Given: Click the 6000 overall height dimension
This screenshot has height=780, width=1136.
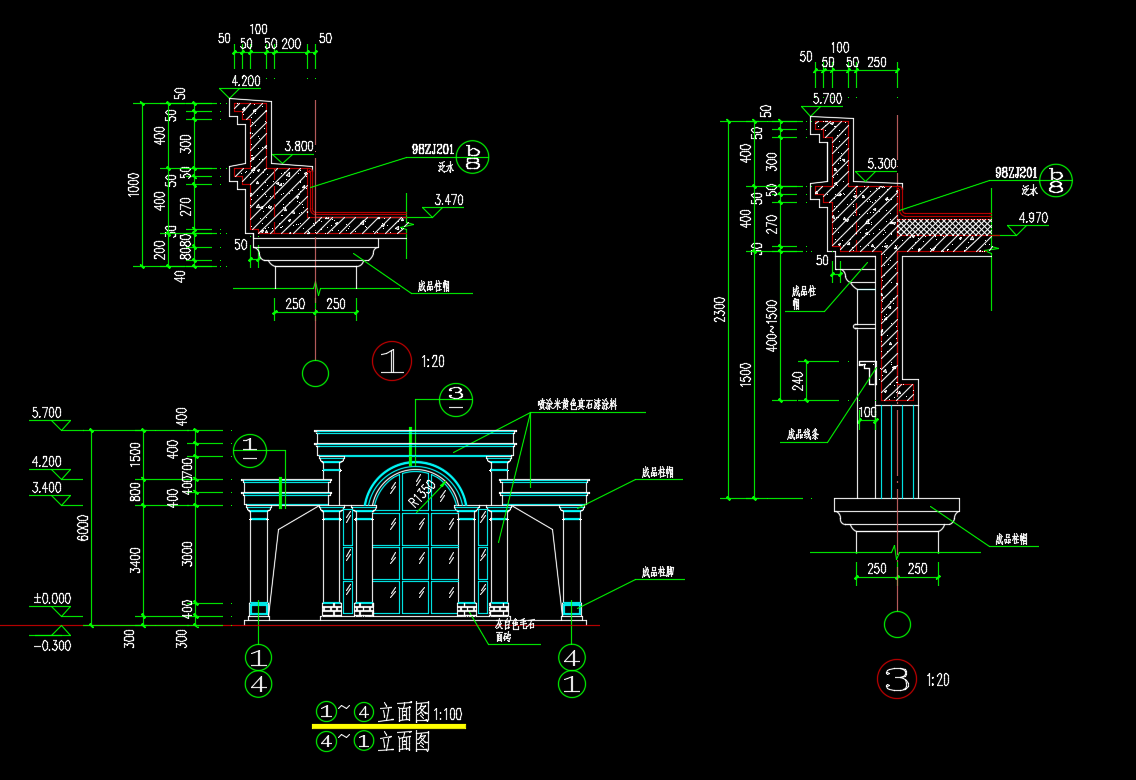Looking at the screenshot, I should pyautogui.click(x=83, y=527).
